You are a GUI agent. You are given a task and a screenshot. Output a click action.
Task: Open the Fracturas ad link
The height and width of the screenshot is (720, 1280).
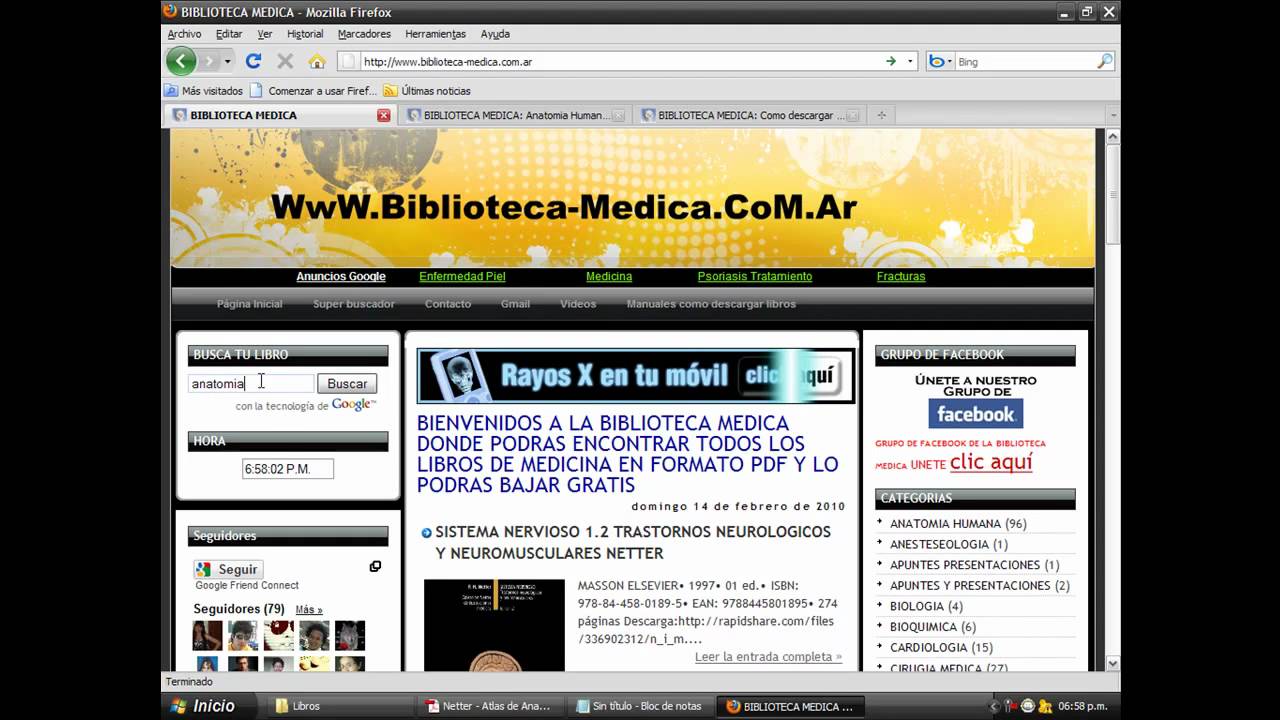[901, 277]
